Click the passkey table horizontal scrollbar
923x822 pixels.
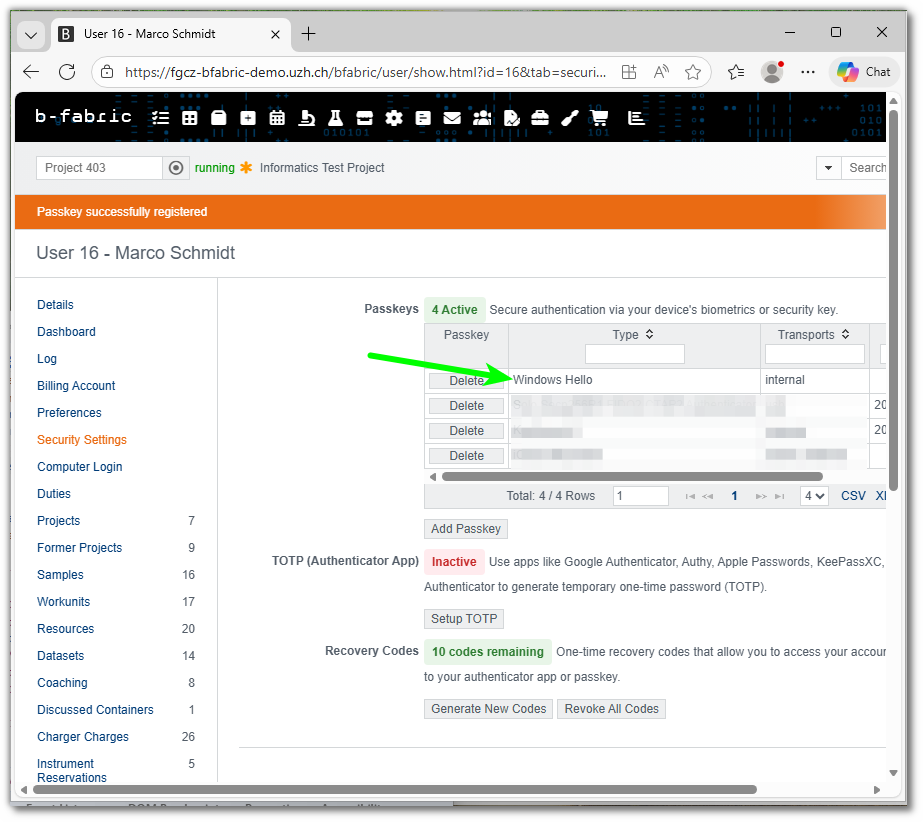[x=632, y=476]
